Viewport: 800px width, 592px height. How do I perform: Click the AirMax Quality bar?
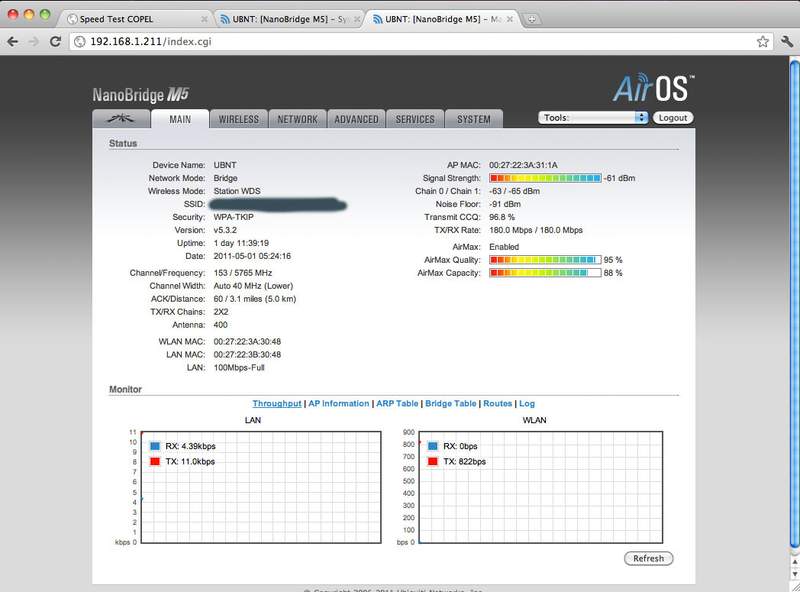point(545,260)
